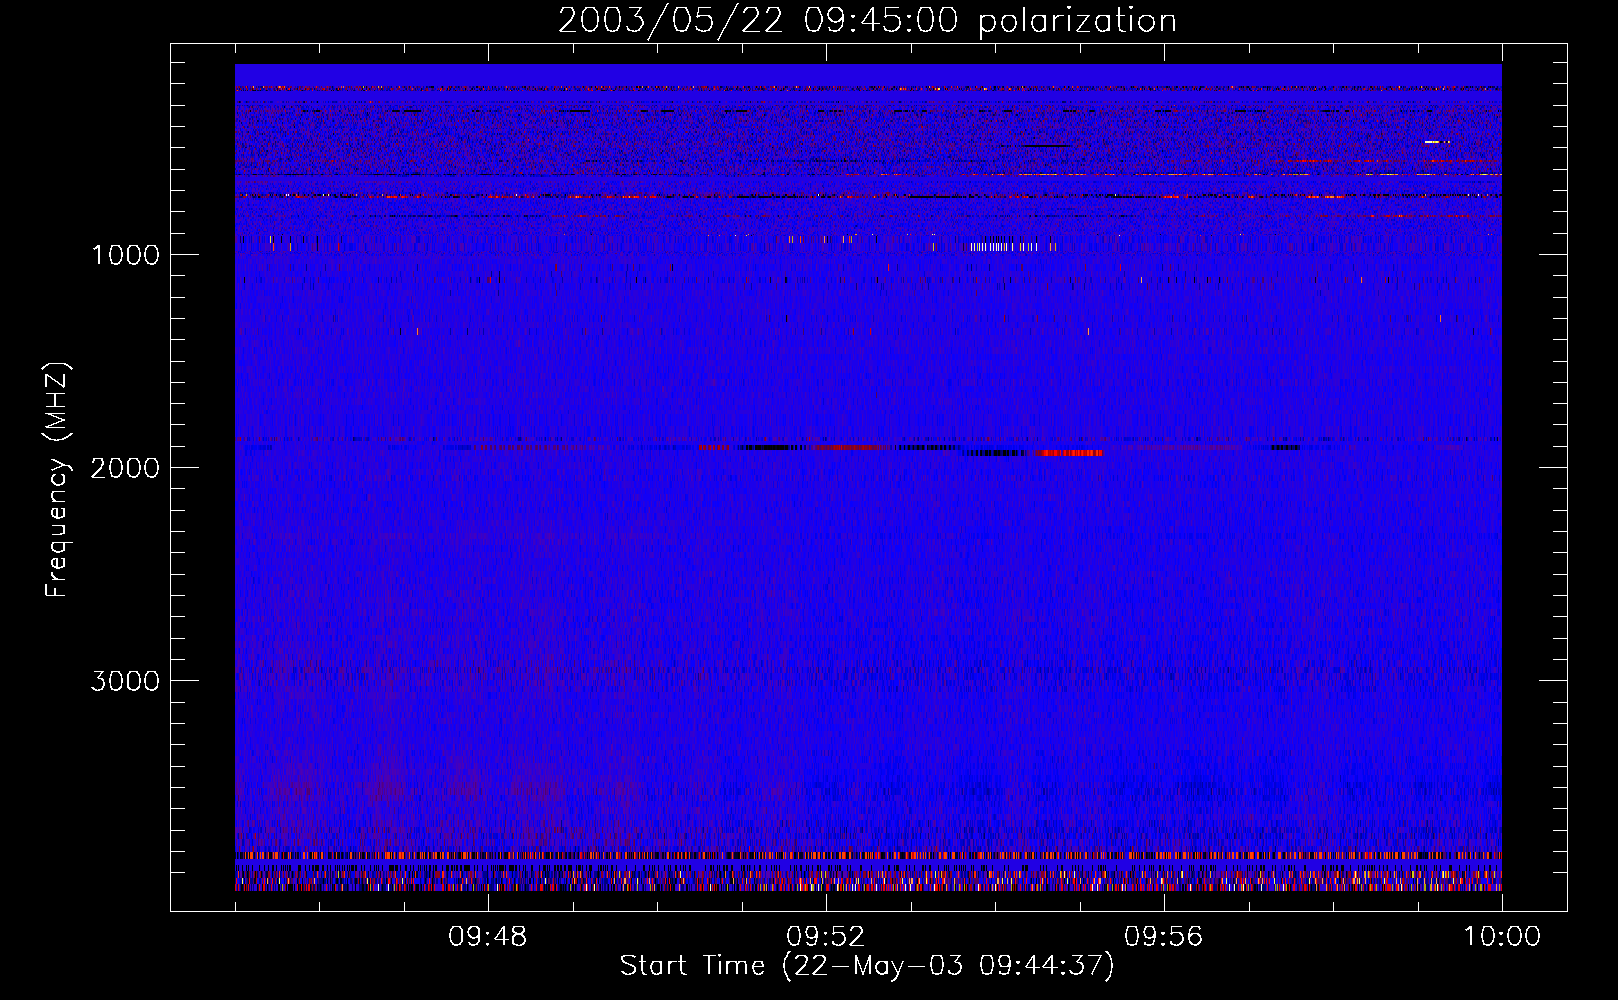
Task: Select the '09:48' time axis label
Action: [x=487, y=937]
